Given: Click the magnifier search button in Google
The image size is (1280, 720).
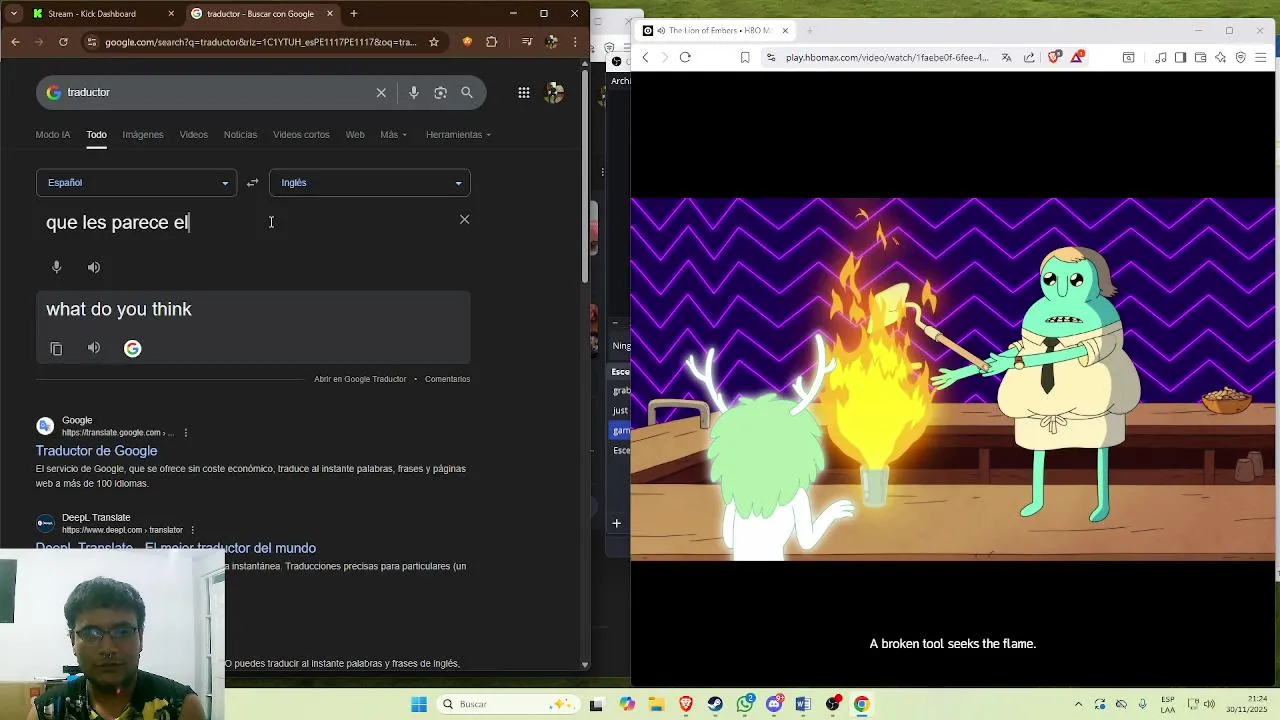Looking at the screenshot, I should click(x=467, y=93).
